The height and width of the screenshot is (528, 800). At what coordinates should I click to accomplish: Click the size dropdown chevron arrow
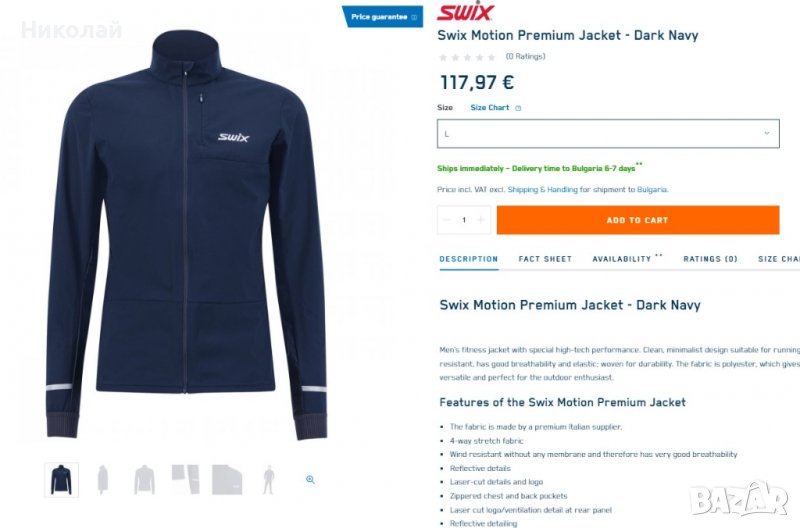coord(767,134)
